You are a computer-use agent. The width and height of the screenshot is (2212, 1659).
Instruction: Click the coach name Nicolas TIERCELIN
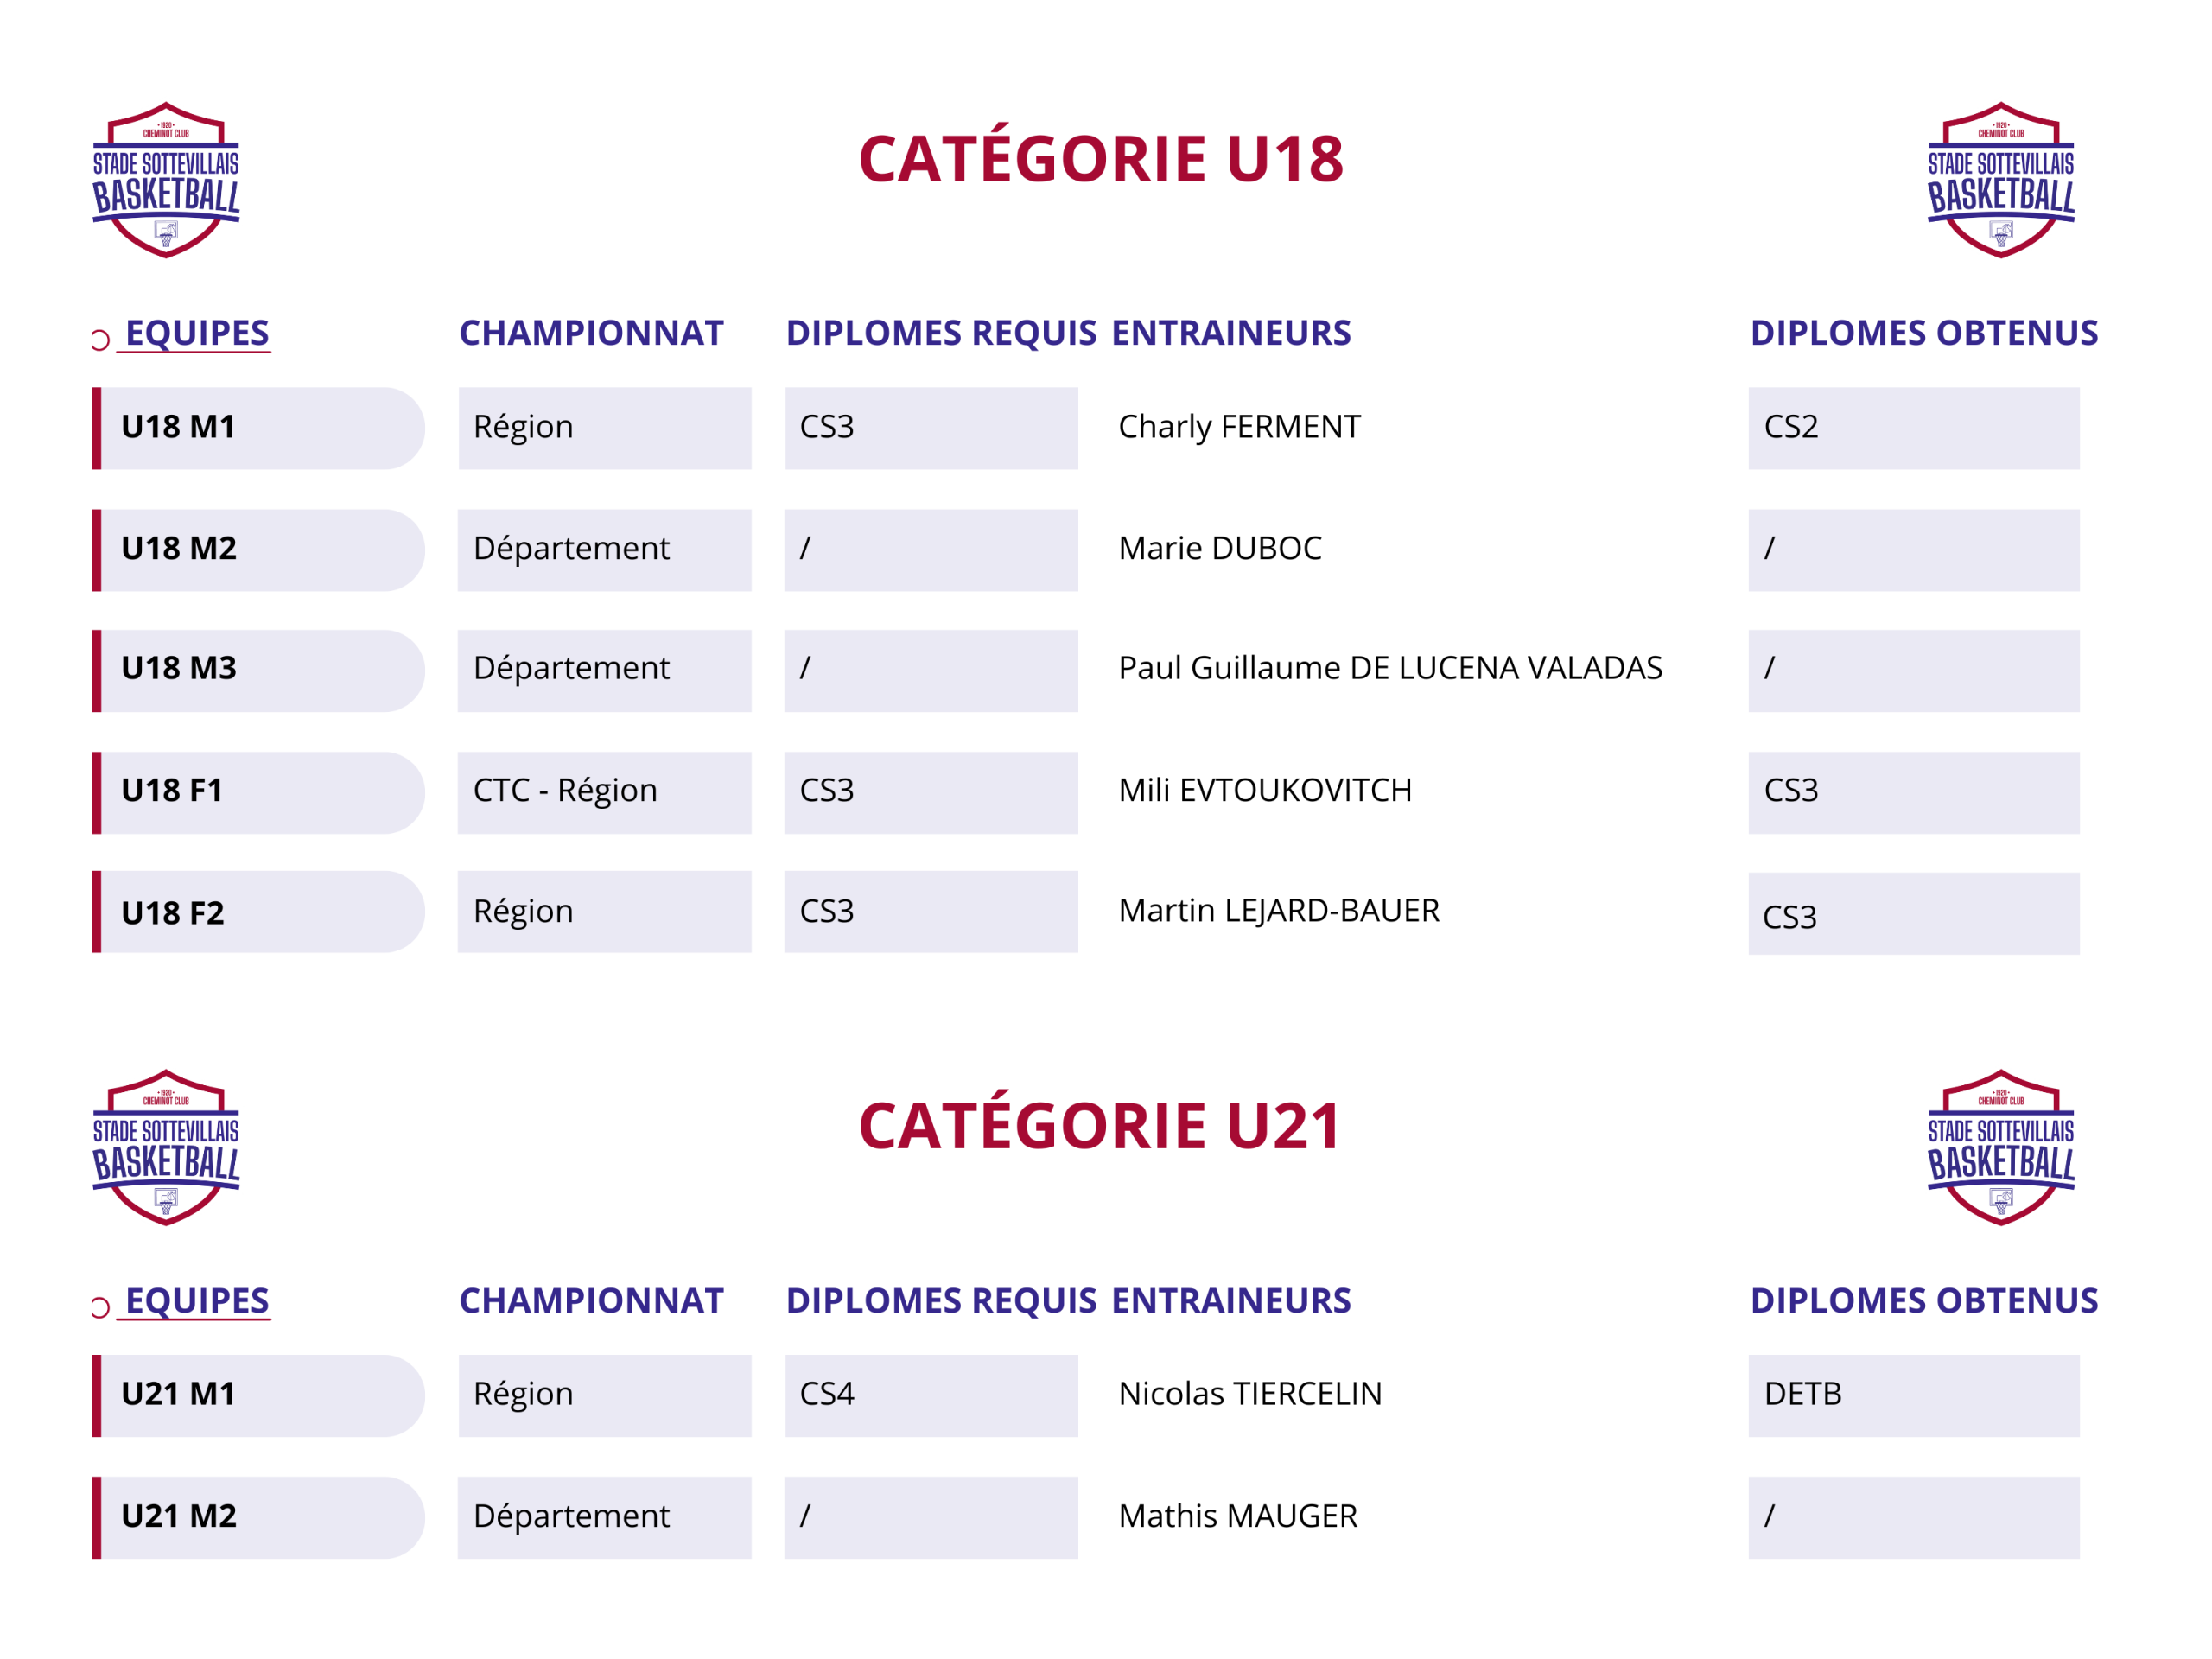click(1250, 1394)
